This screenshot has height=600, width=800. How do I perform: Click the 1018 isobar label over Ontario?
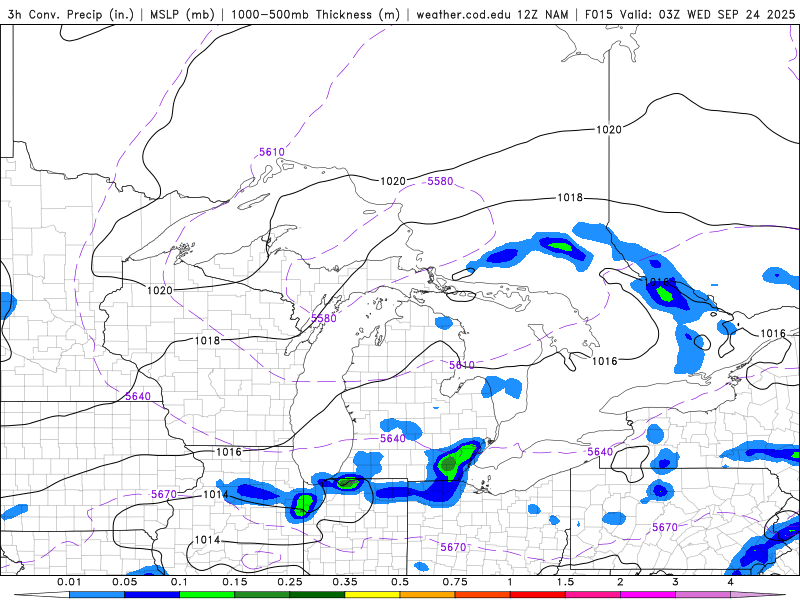[569, 197]
